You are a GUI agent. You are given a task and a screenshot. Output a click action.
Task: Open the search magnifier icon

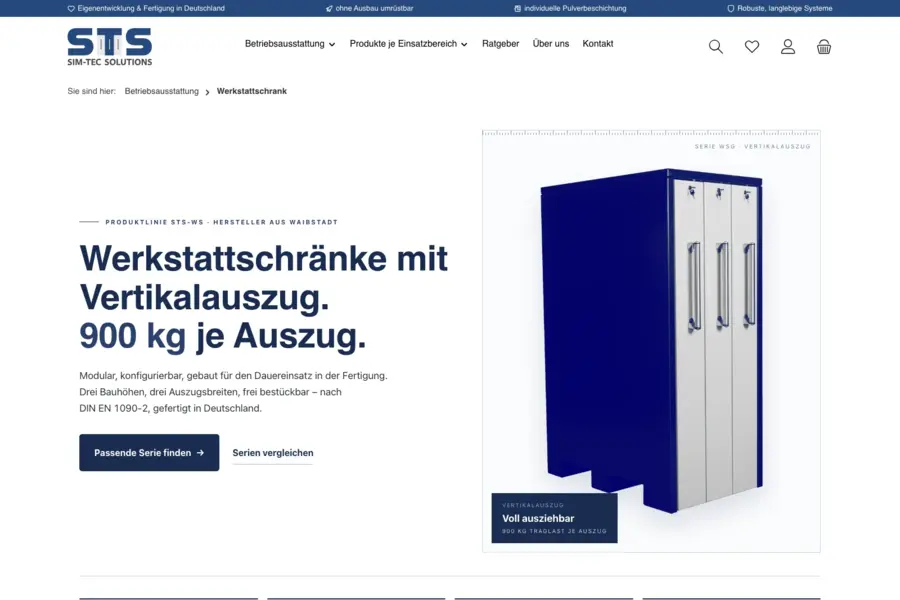tap(715, 47)
